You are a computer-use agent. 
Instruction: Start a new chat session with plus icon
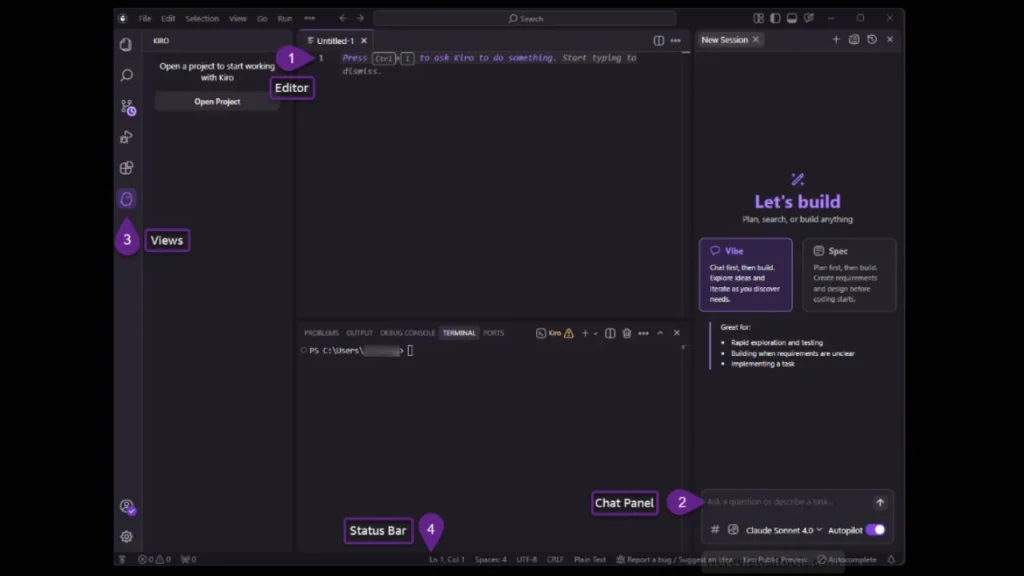pos(836,39)
